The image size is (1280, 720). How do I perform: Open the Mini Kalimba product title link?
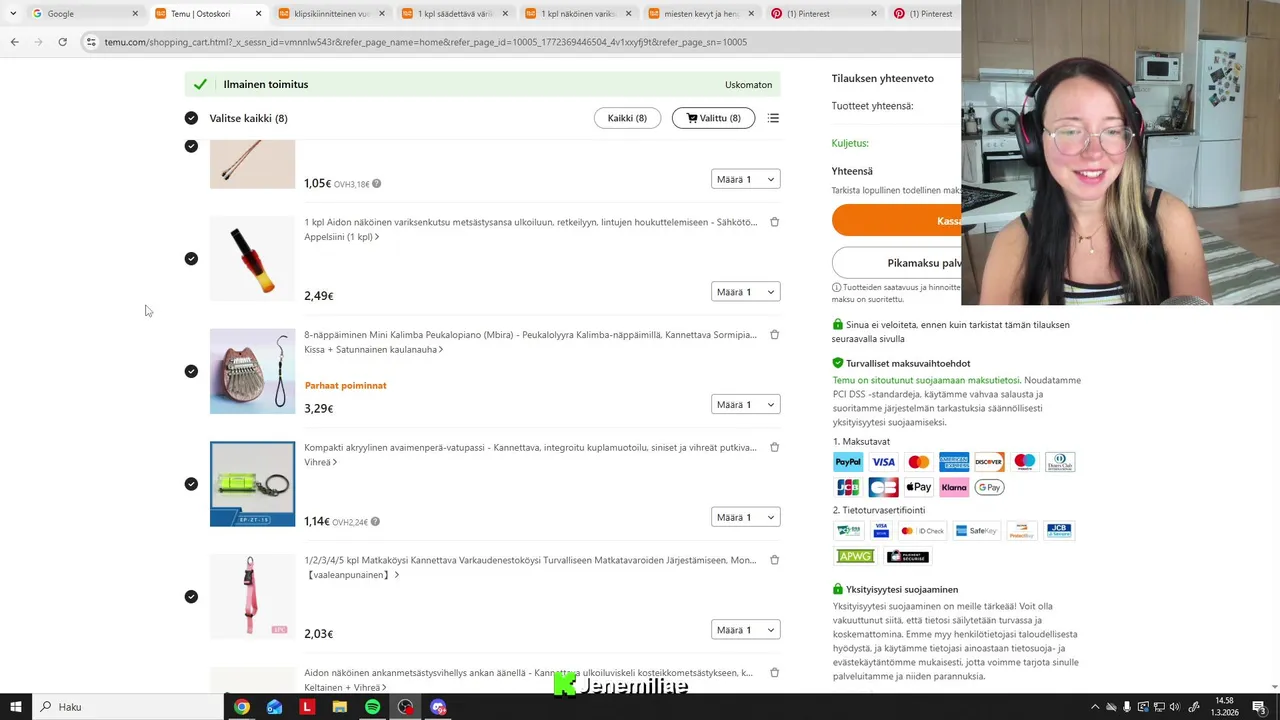click(530, 335)
